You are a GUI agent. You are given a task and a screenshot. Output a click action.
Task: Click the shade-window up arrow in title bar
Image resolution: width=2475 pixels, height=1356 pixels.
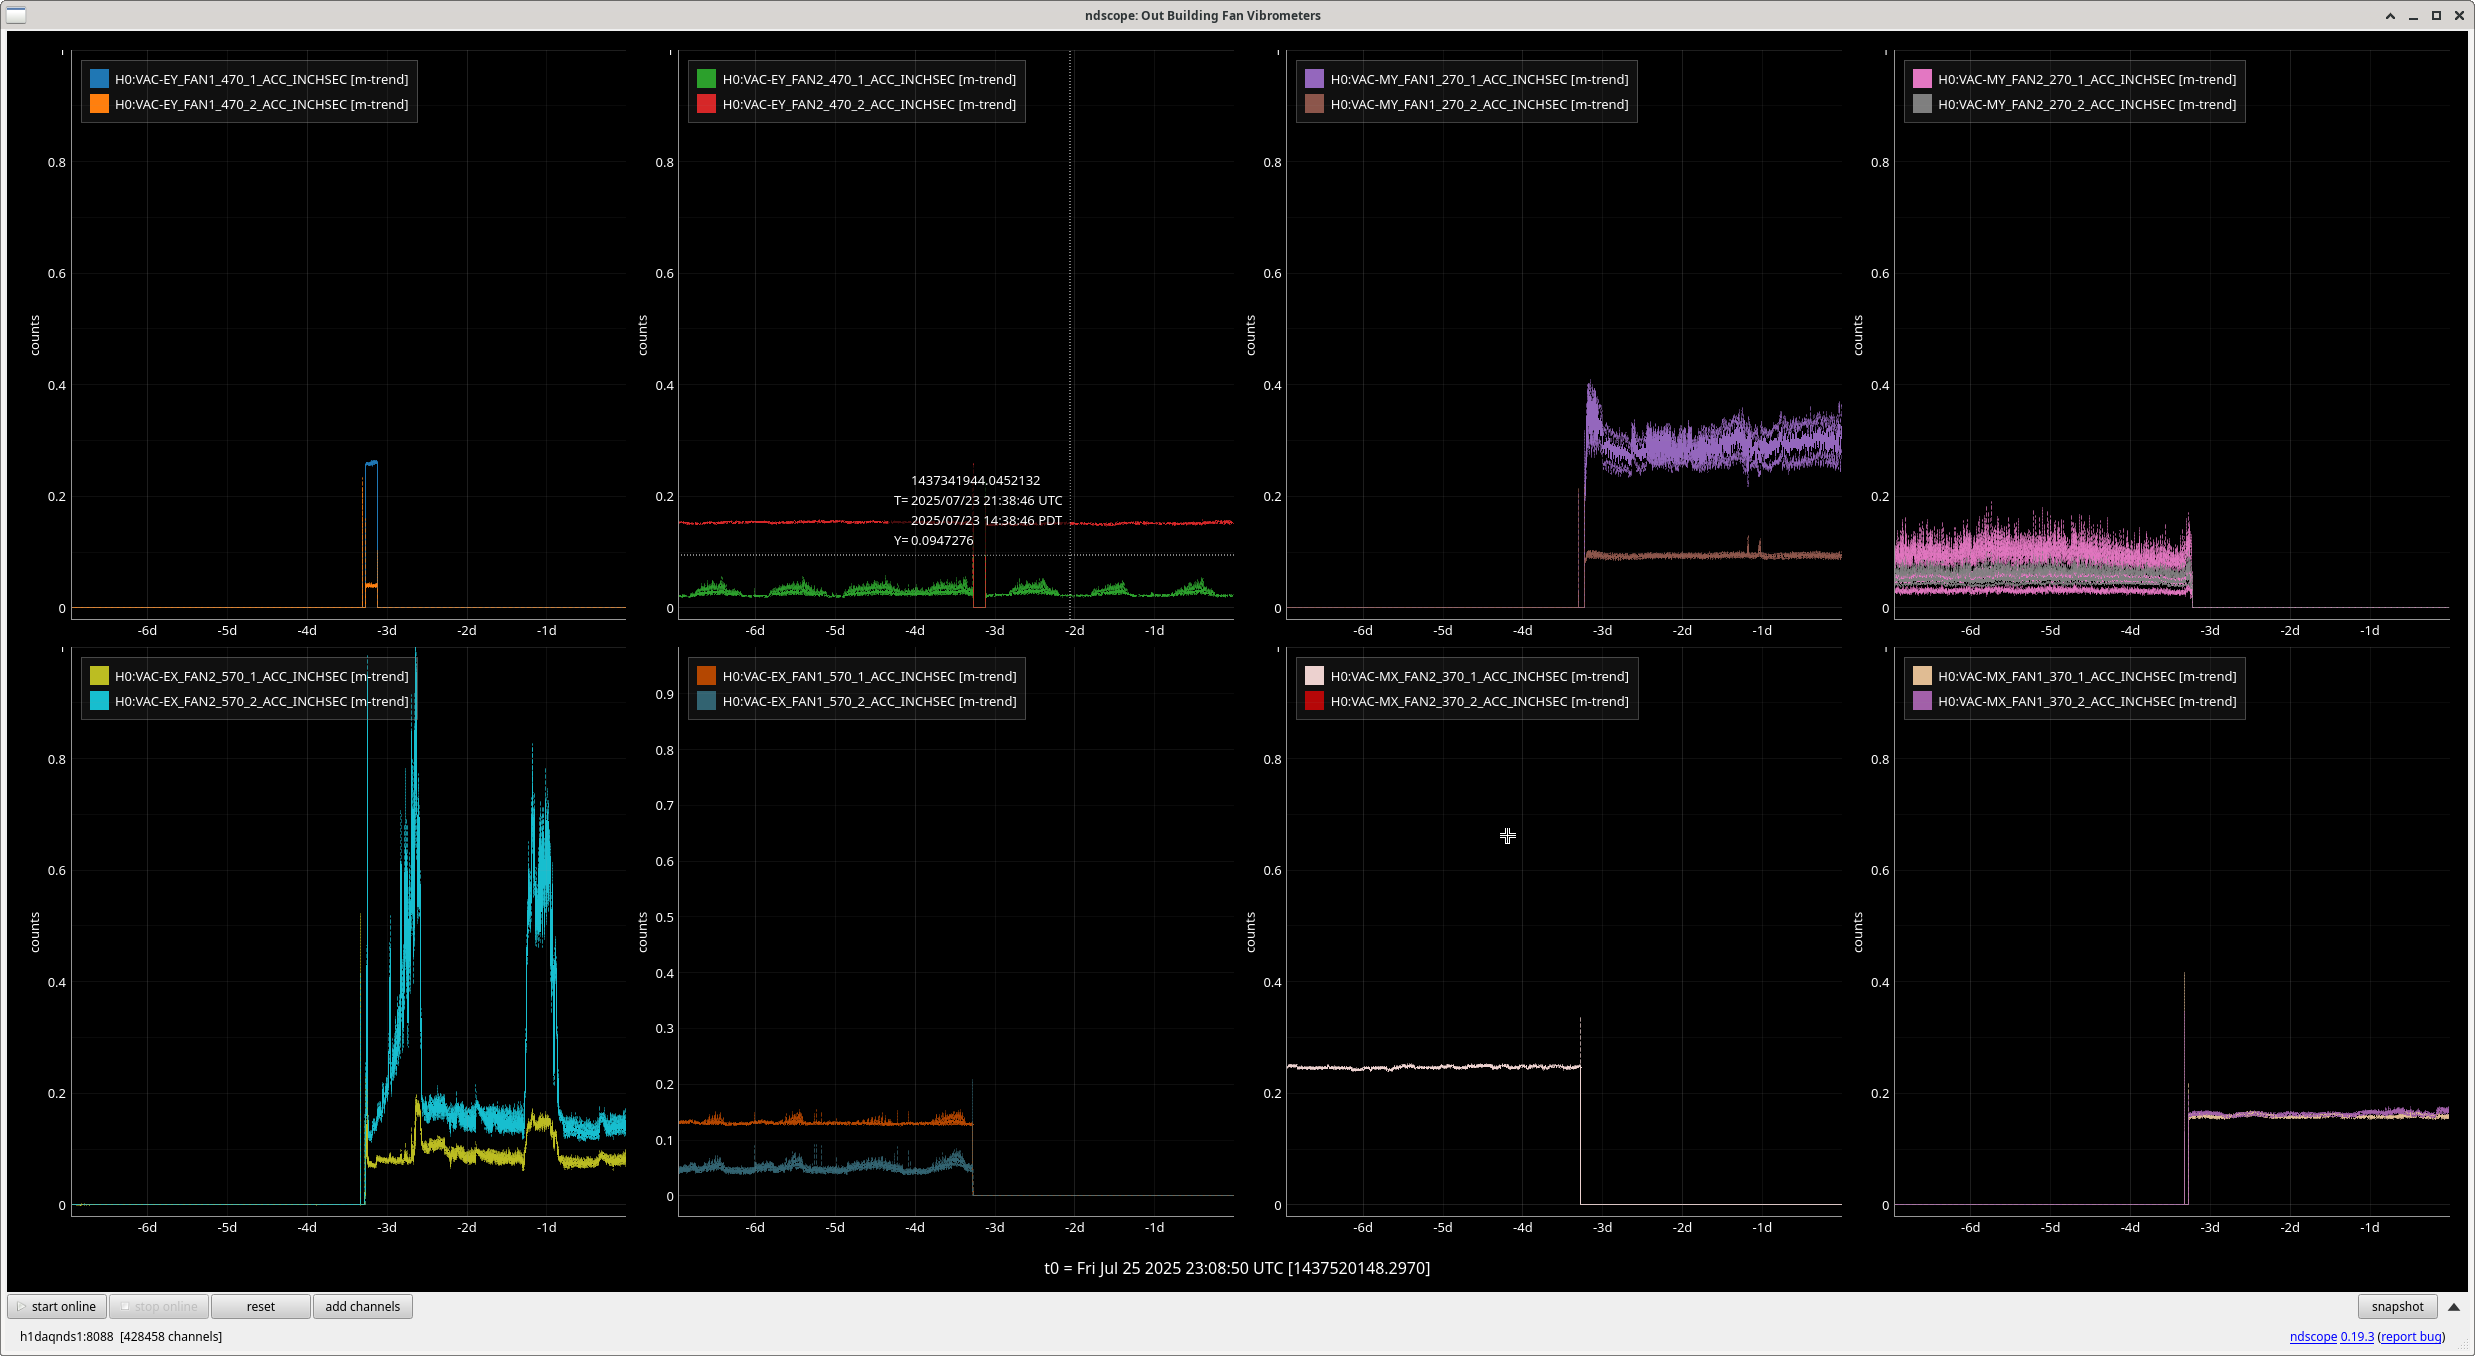coord(2390,16)
